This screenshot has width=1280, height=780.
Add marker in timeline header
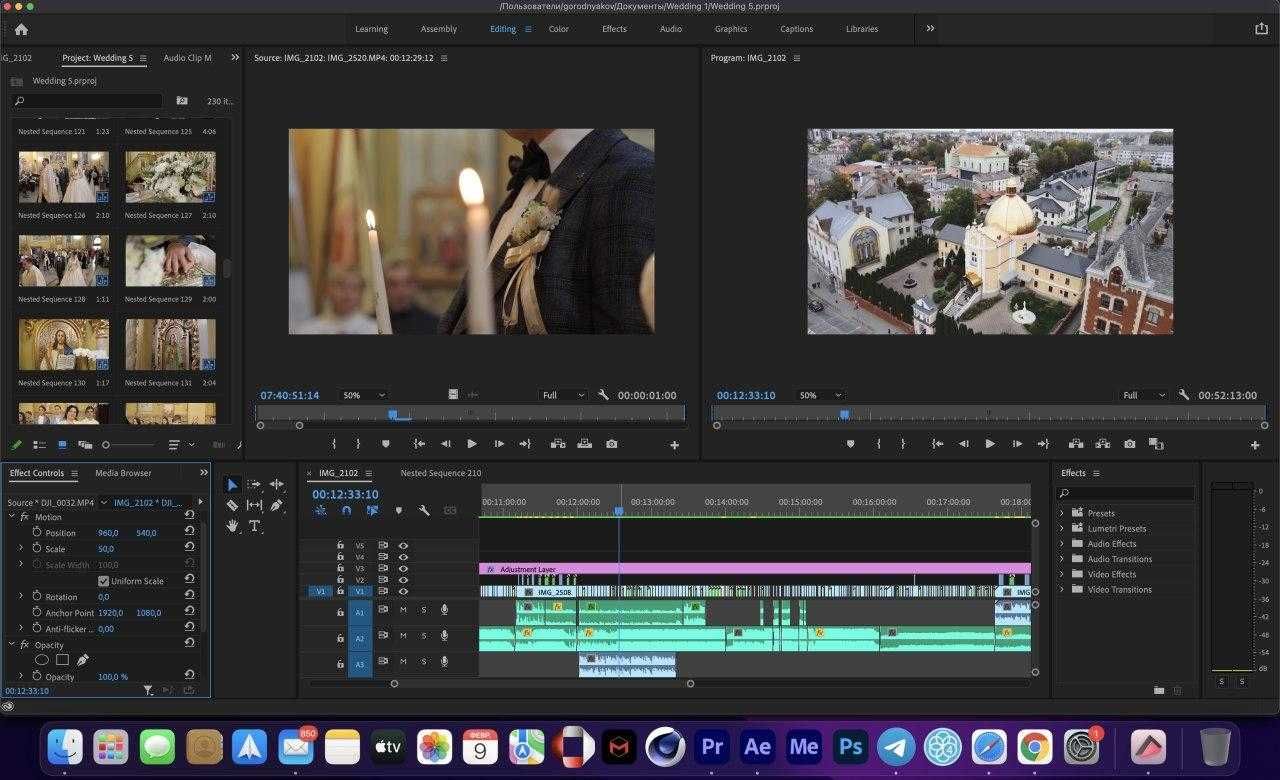tap(398, 510)
